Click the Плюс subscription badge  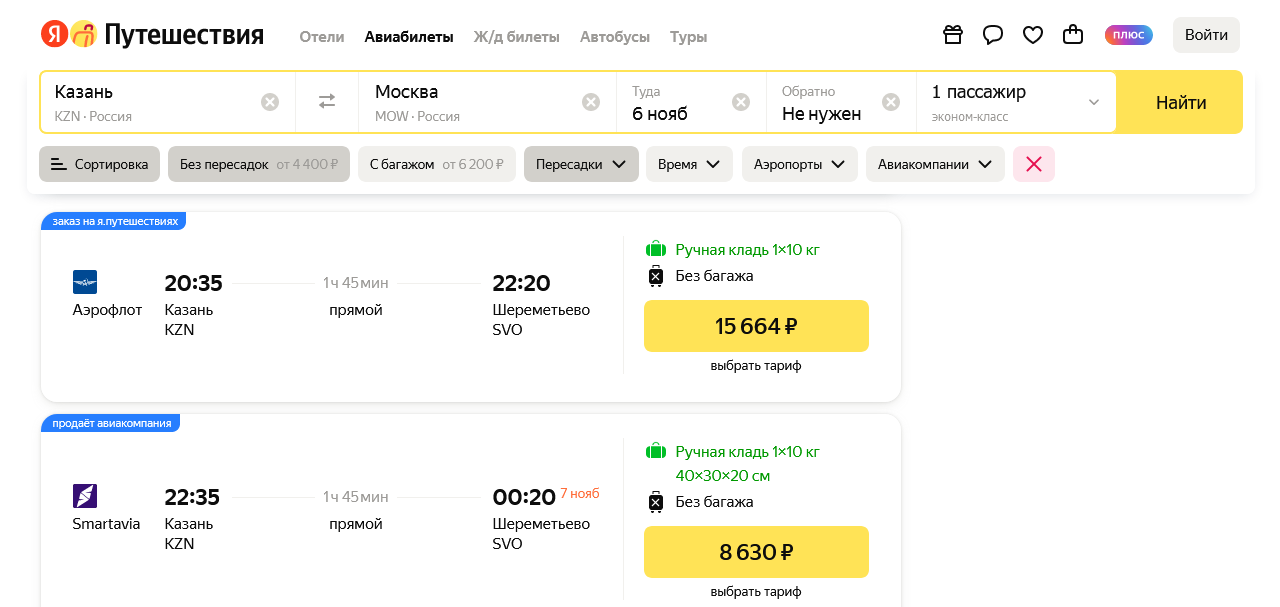[1128, 35]
